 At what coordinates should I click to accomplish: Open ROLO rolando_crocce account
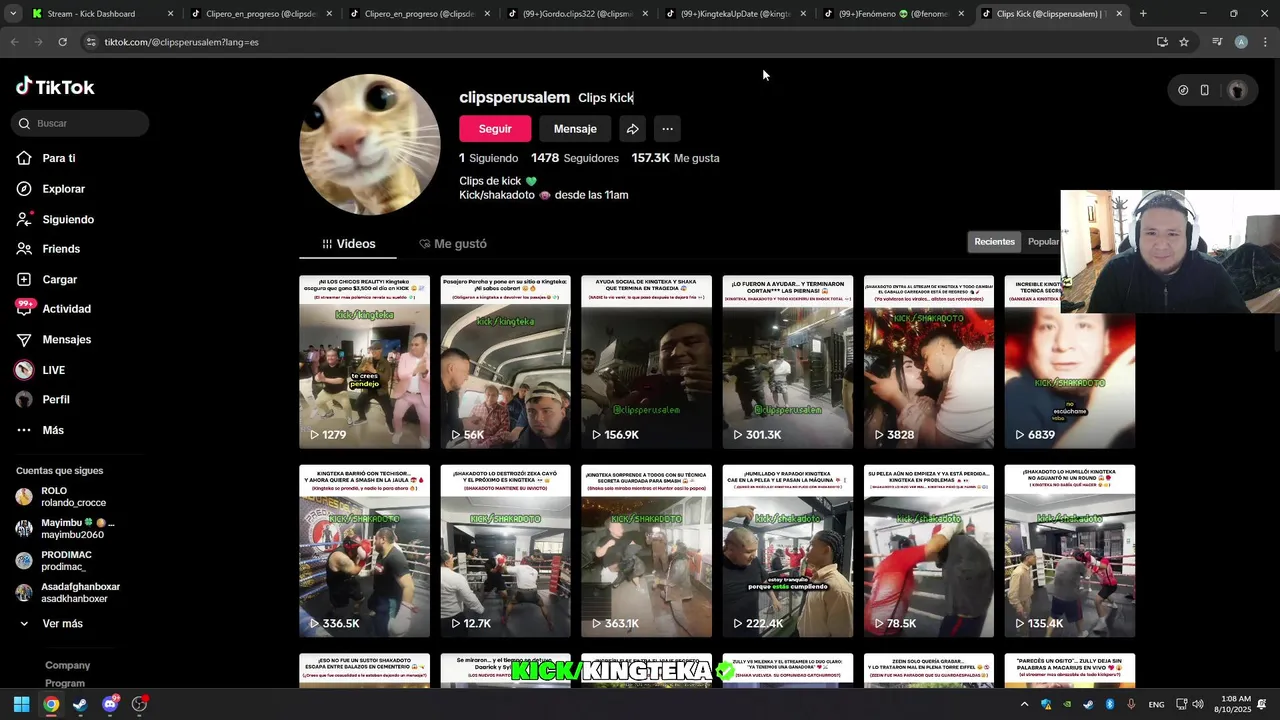coord(62,497)
